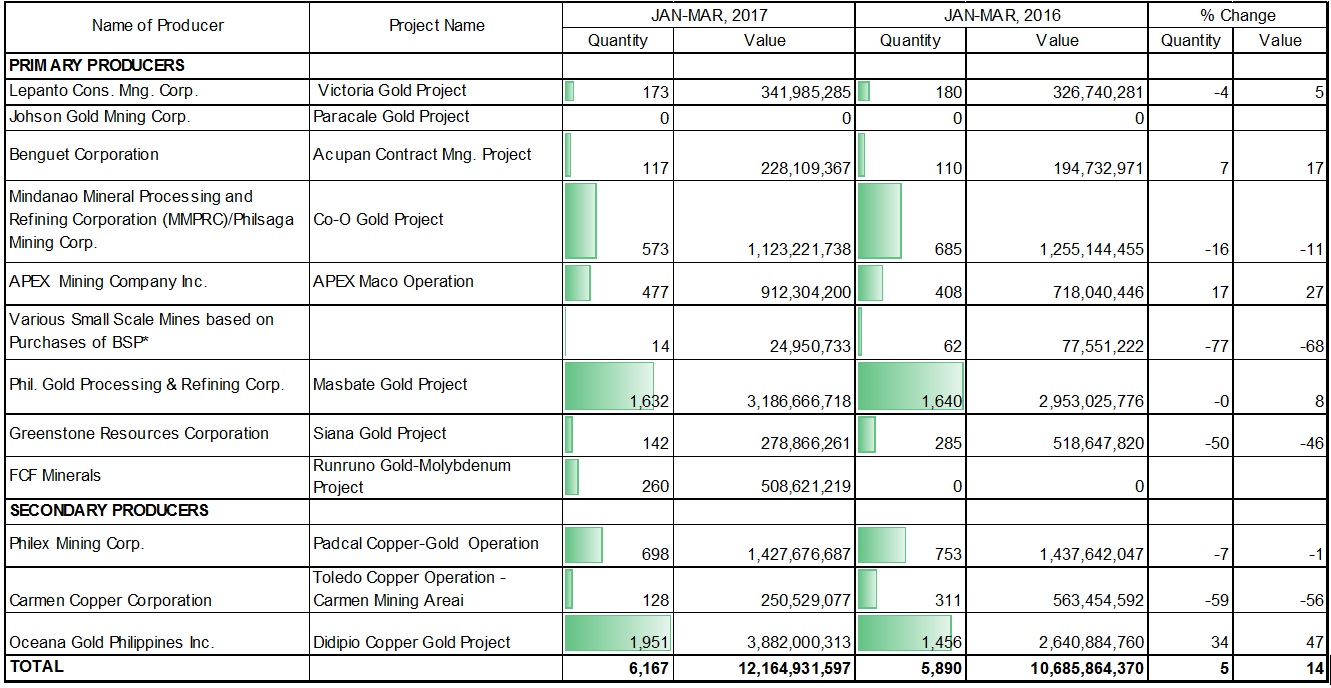The image size is (1331, 688).
Task: Select the '% Change' header cell
Action: click(1238, 15)
